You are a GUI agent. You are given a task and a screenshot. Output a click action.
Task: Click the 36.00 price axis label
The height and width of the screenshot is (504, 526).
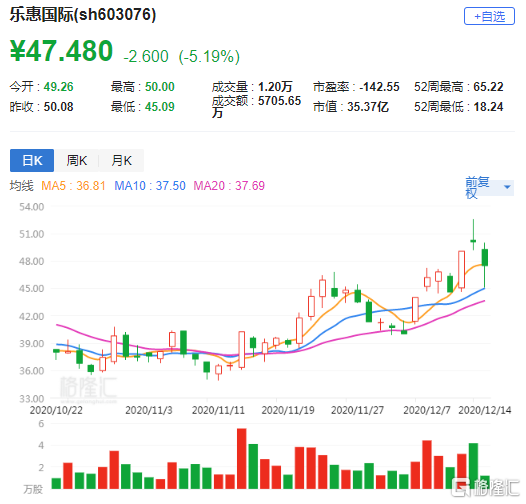32,370
